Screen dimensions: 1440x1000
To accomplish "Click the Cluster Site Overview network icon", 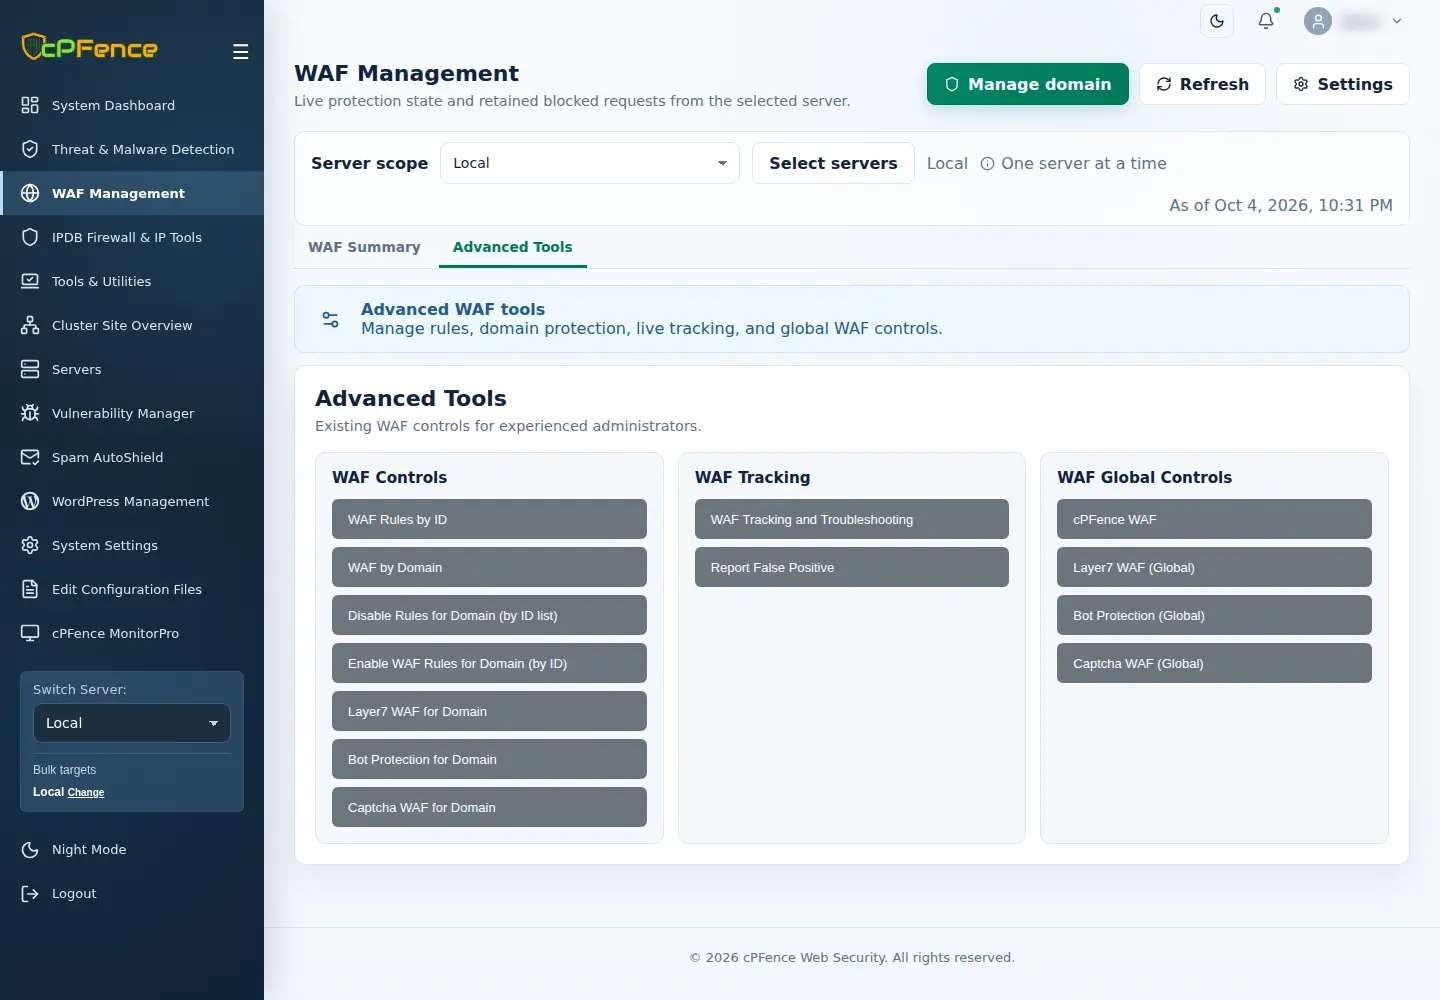I will click(30, 325).
